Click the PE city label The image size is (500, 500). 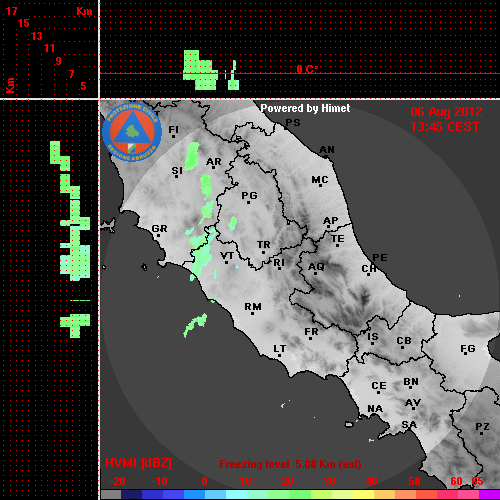pos(380,257)
